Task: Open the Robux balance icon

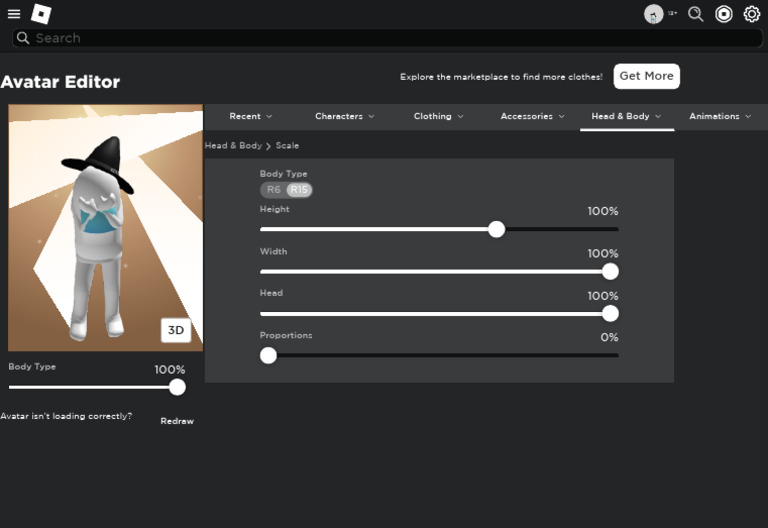Action: (724, 14)
